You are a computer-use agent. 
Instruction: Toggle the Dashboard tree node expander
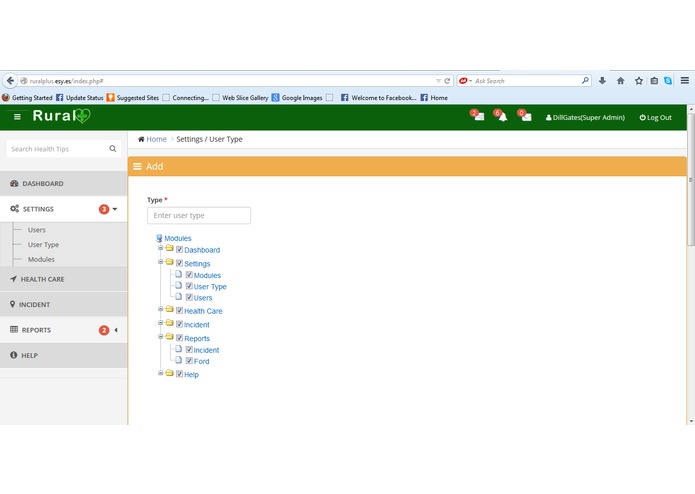[160, 248]
